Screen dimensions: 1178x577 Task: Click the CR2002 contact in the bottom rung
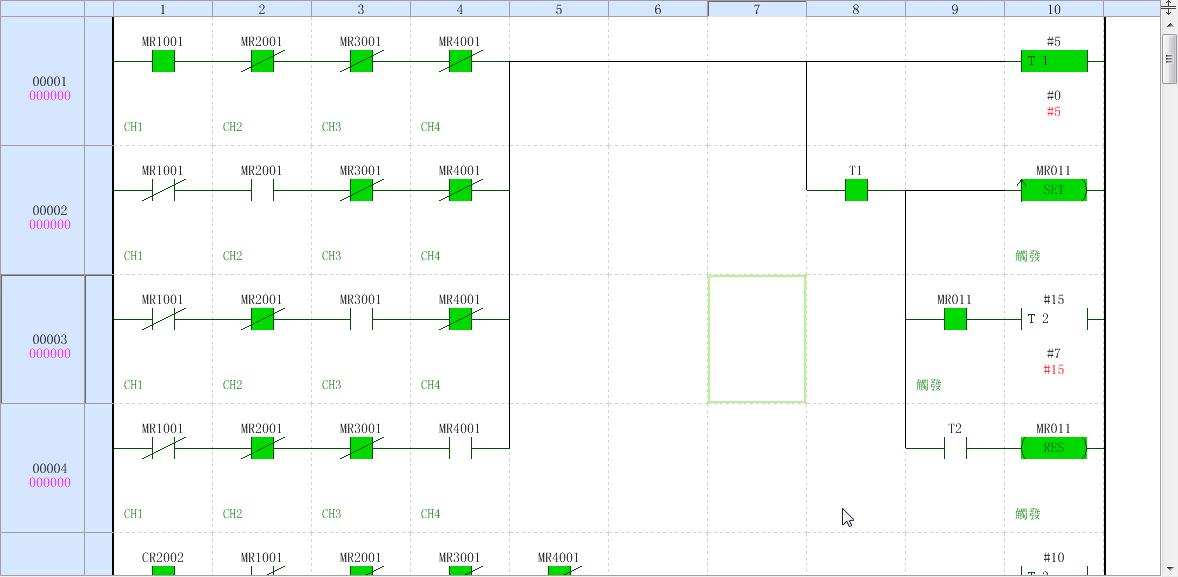point(163,571)
